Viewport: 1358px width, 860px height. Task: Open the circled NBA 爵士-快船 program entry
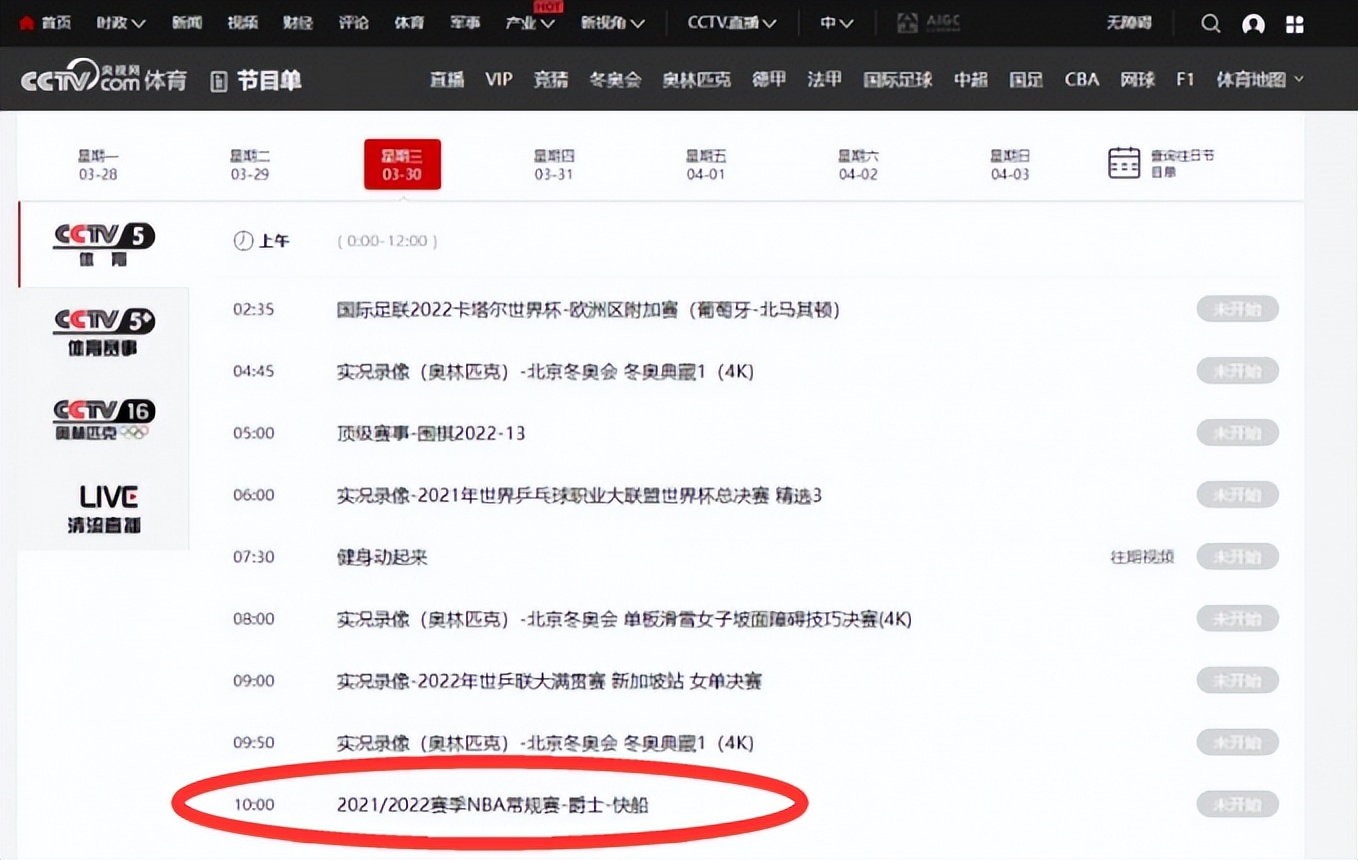[x=494, y=804]
